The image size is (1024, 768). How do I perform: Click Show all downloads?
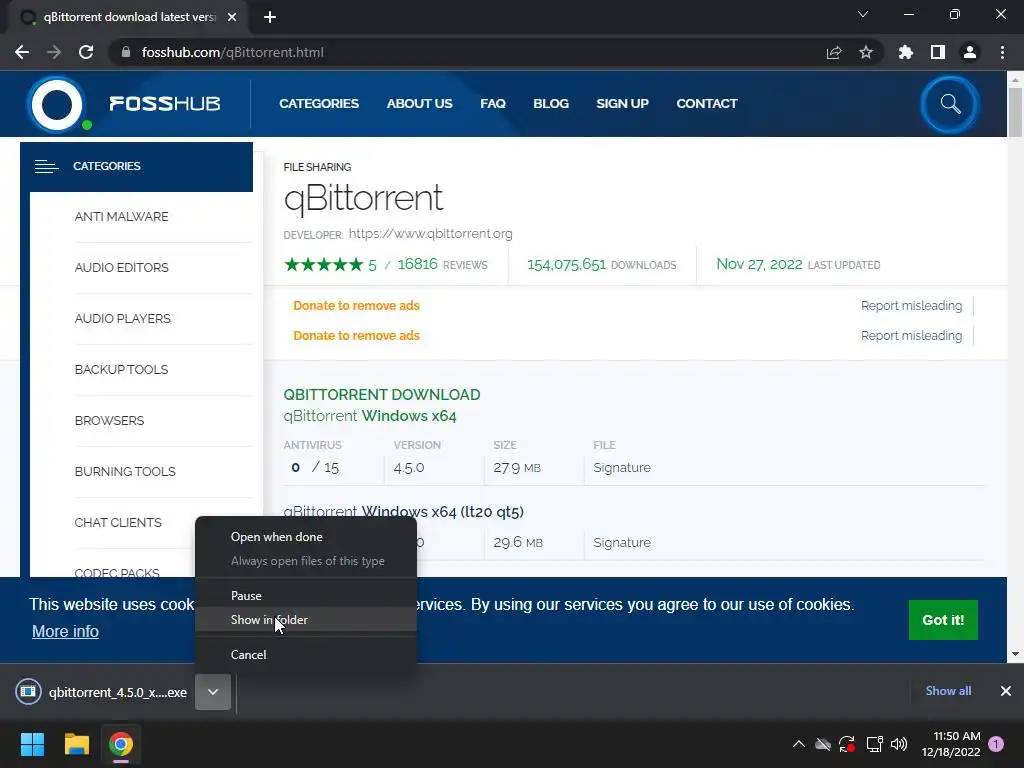pyautogui.click(x=948, y=691)
